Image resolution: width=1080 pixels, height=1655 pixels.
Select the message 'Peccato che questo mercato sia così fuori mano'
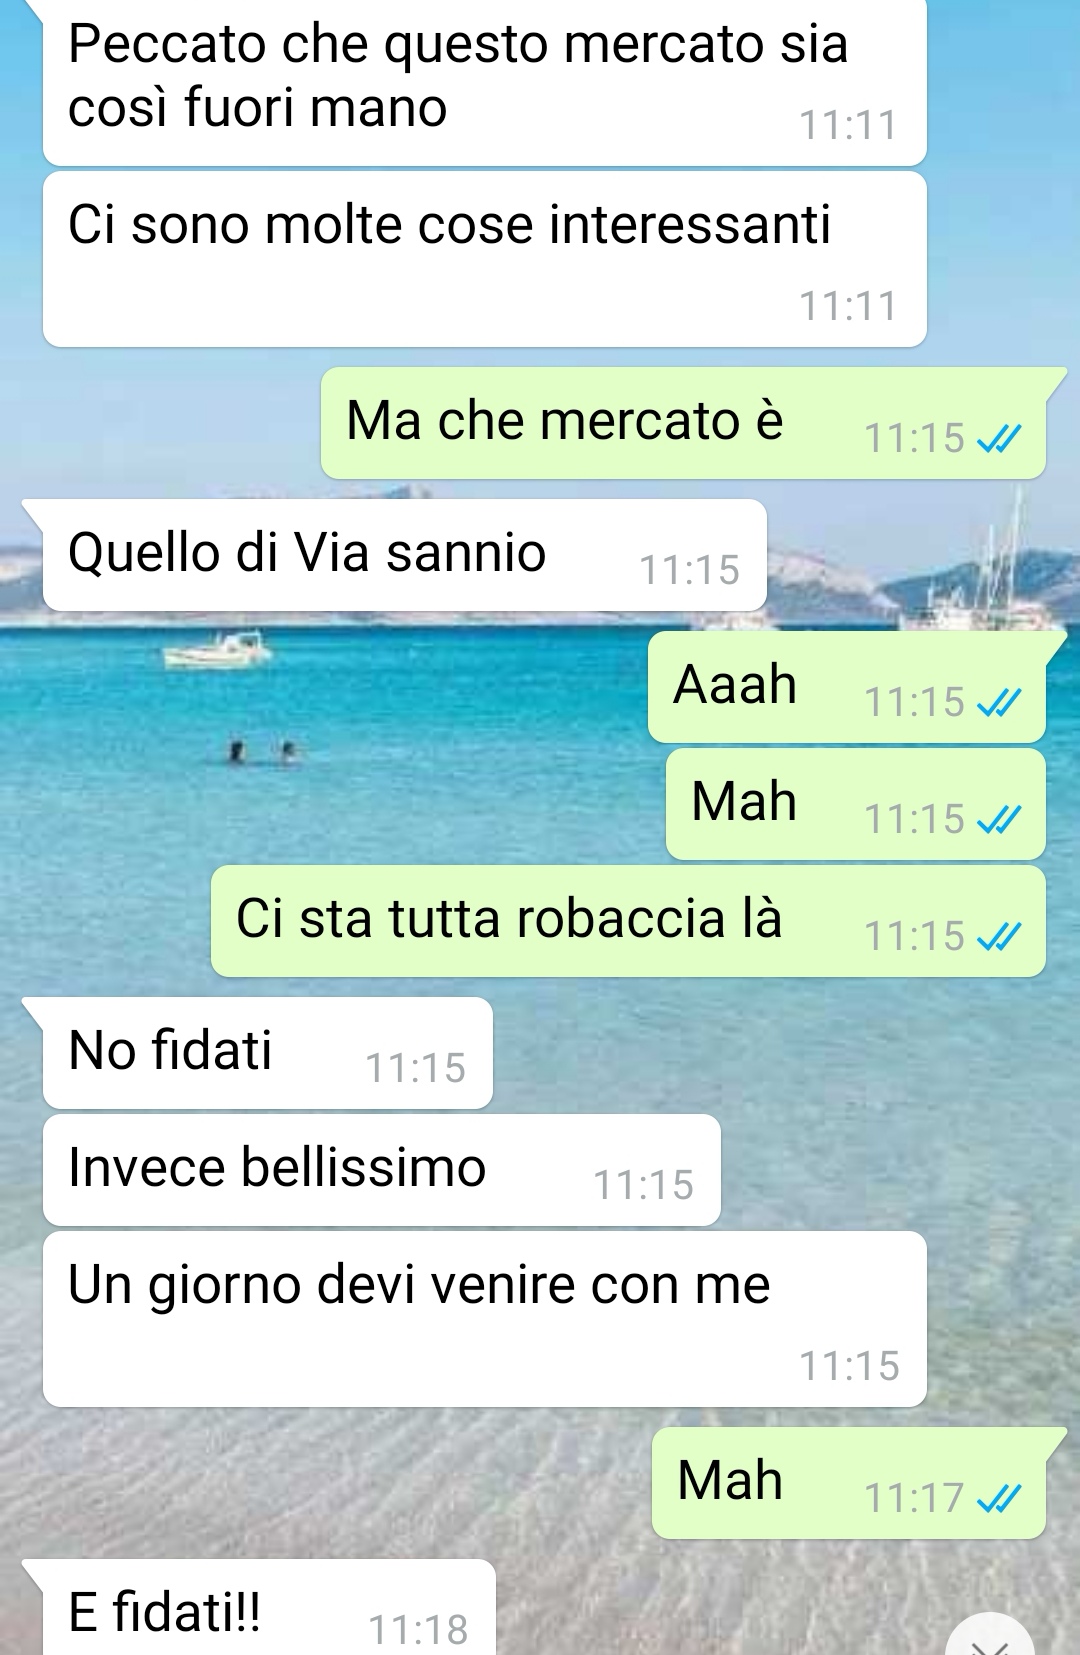[484, 82]
